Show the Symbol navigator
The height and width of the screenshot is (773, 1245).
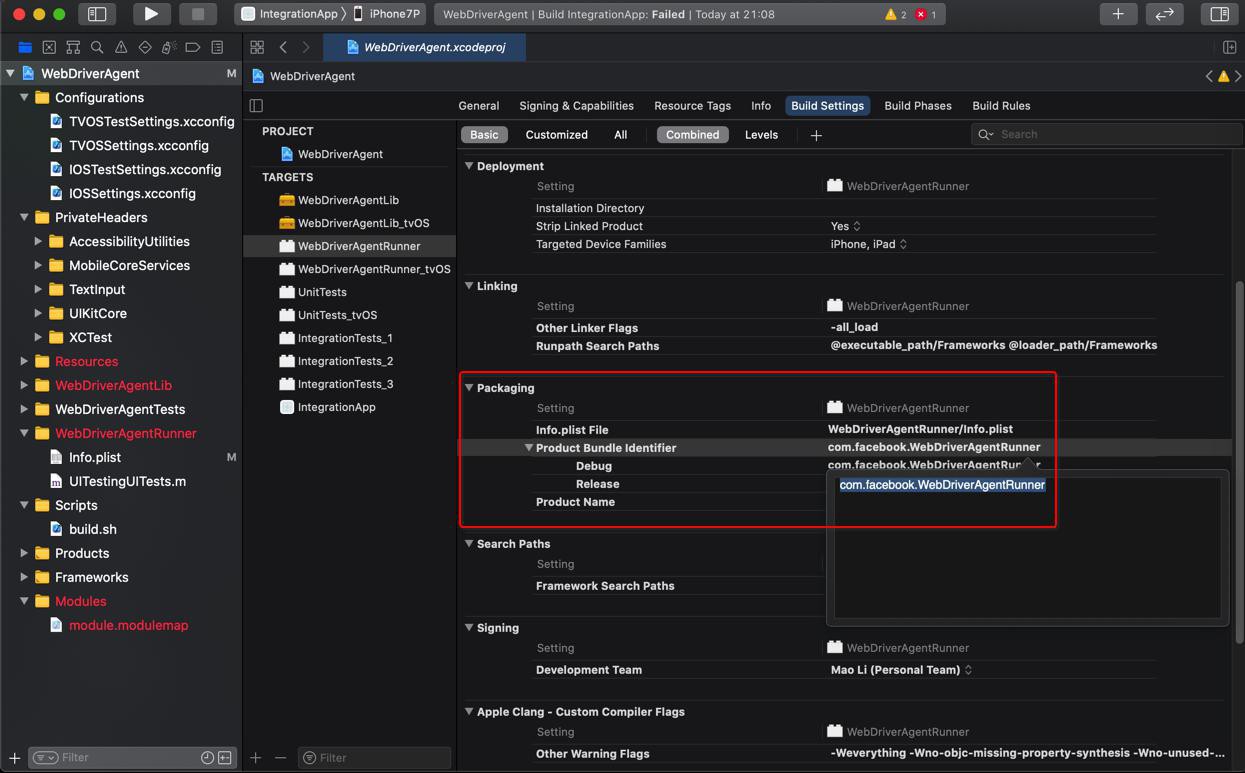[73, 47]
